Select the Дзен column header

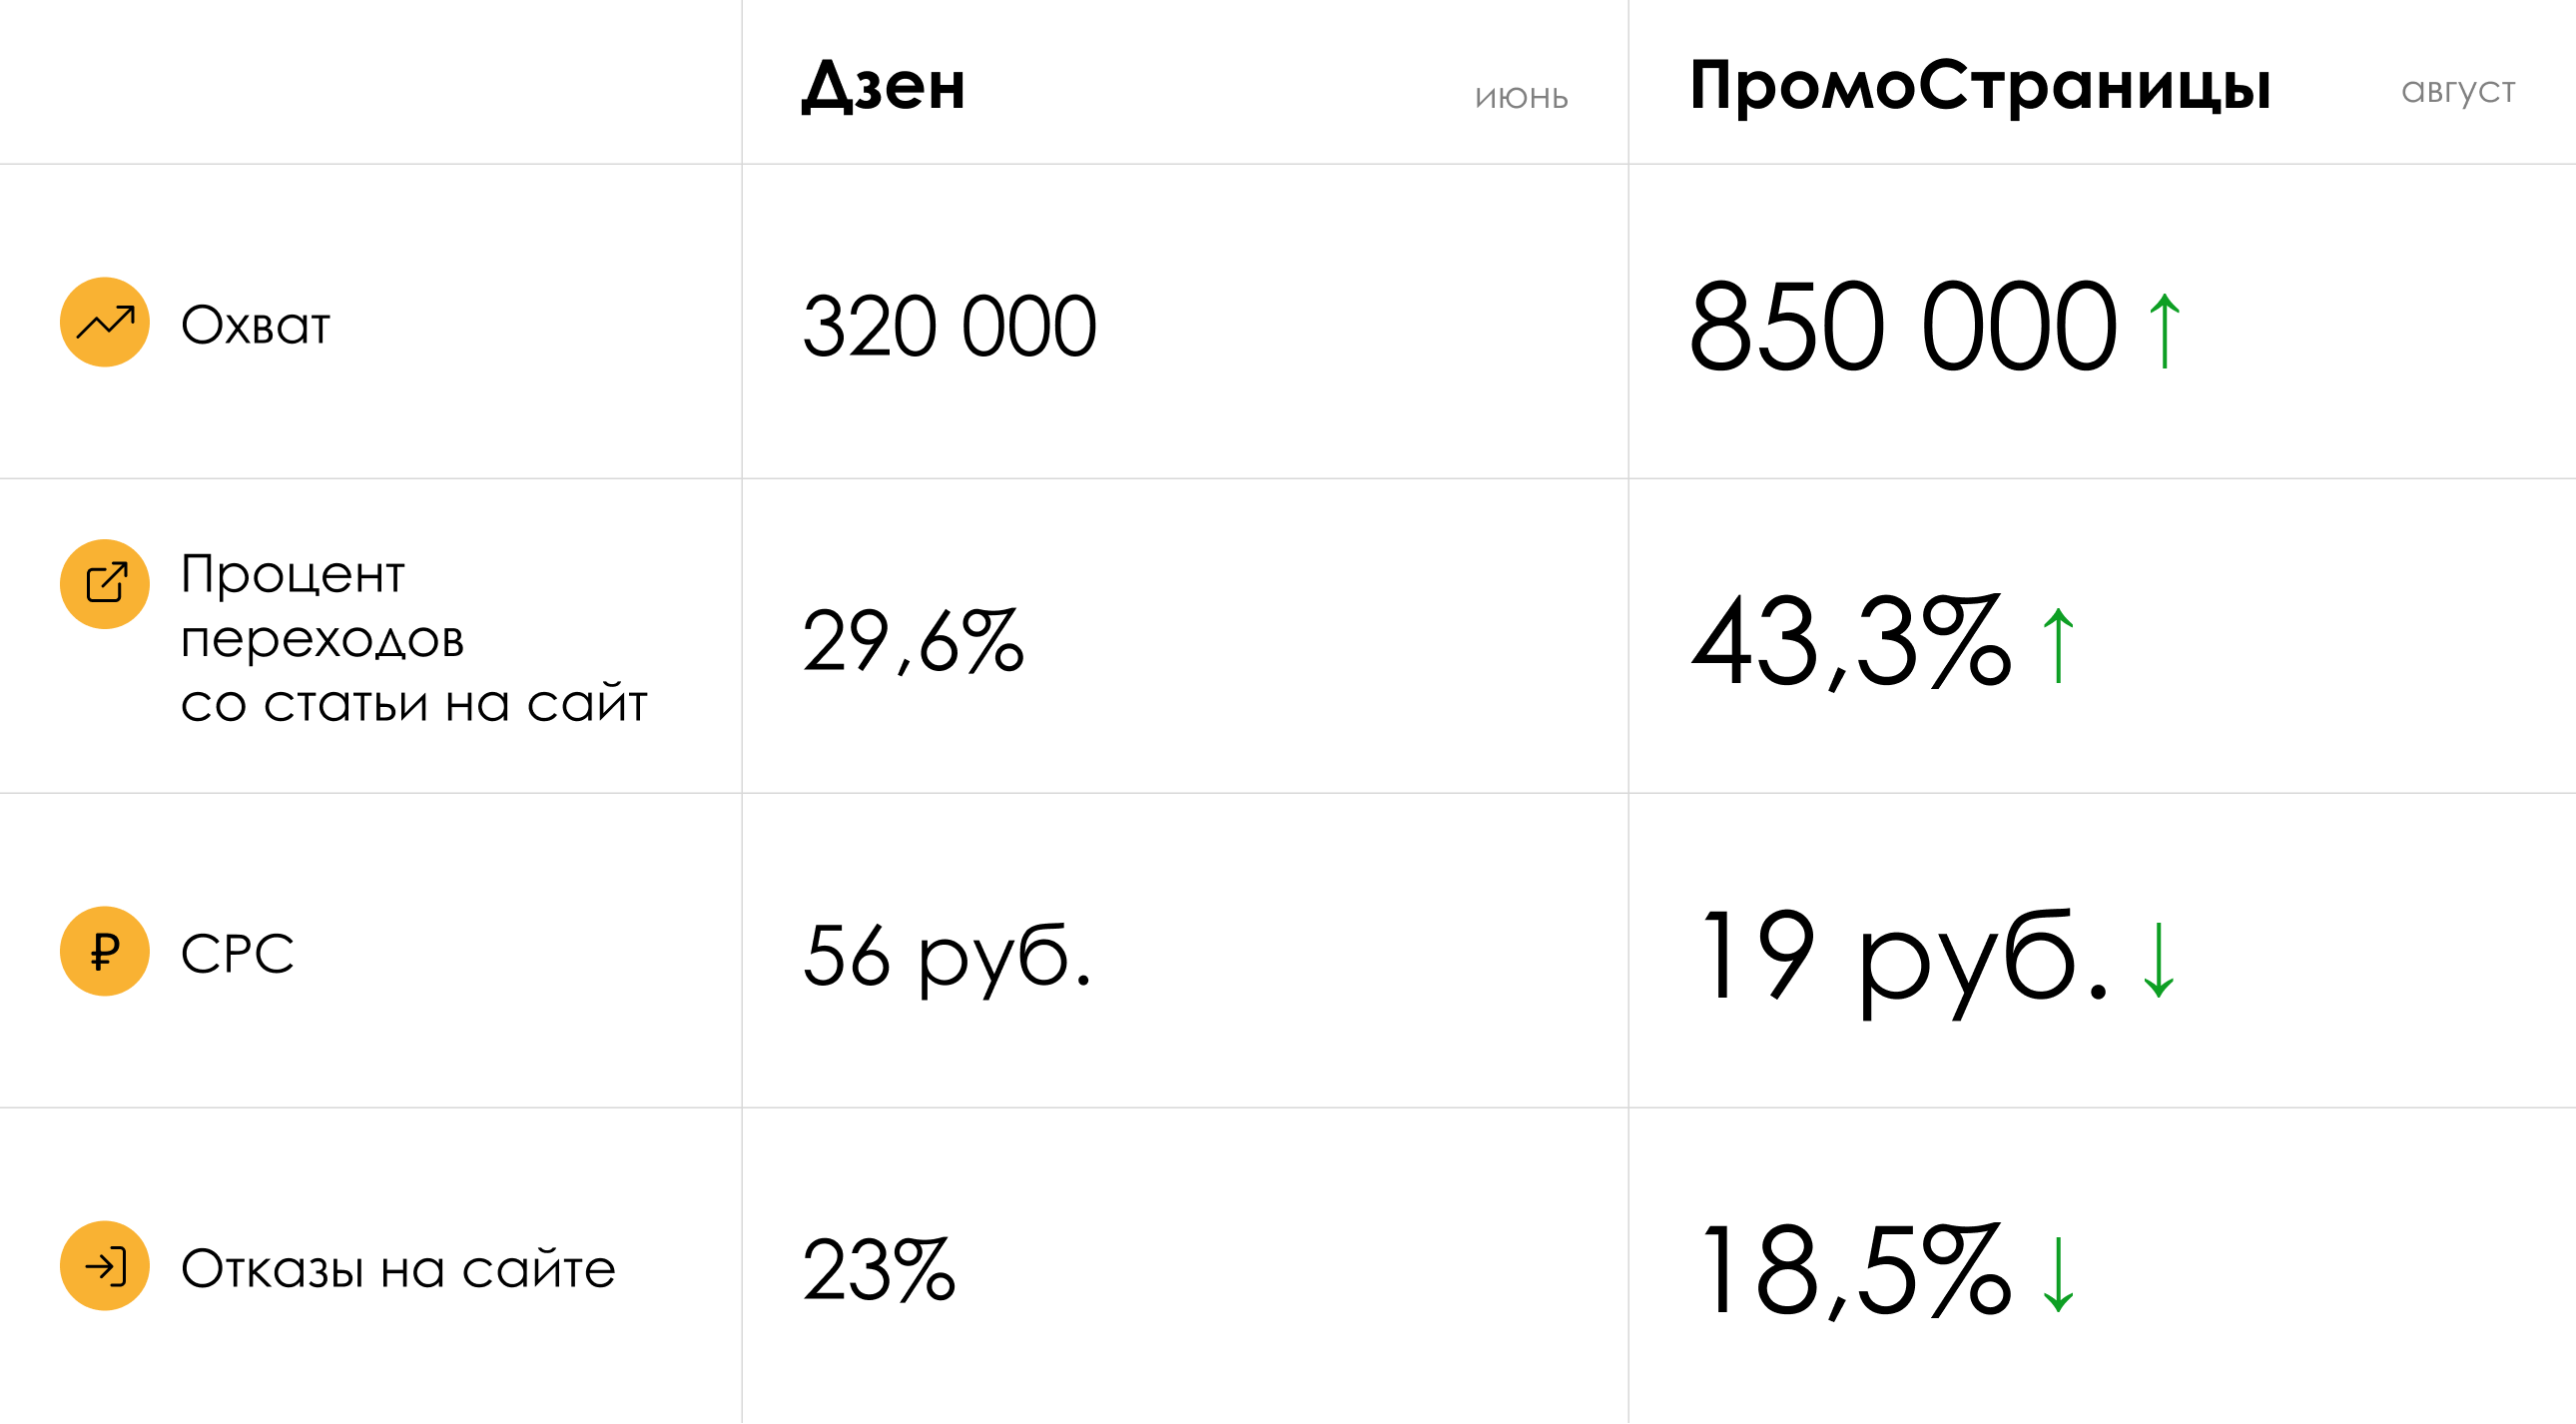tap(884, 86)
